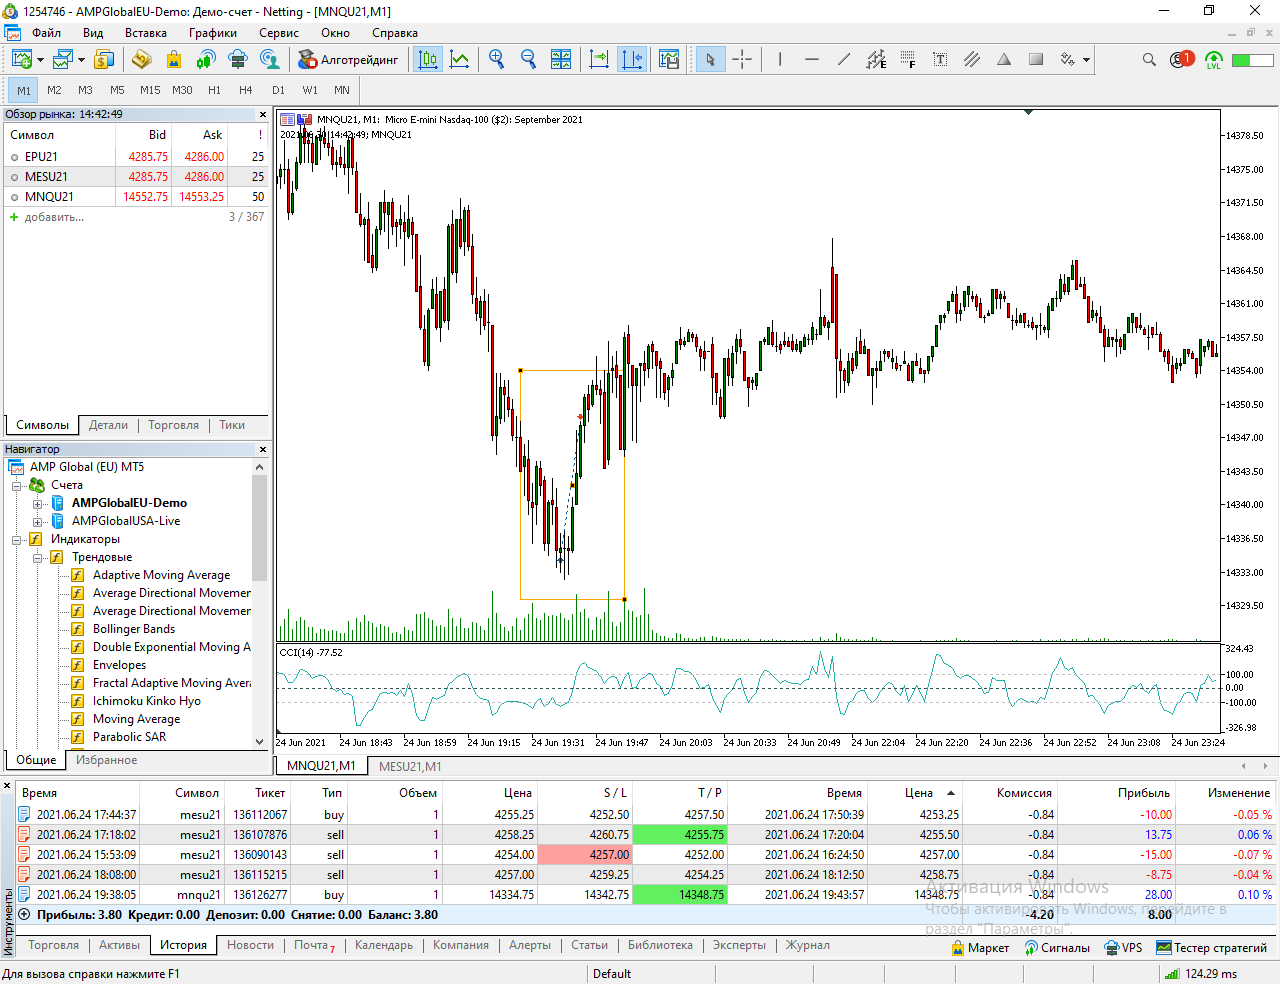Open the Вставка menu
The image size is (1280, 984).
click(x=146, y=33)
